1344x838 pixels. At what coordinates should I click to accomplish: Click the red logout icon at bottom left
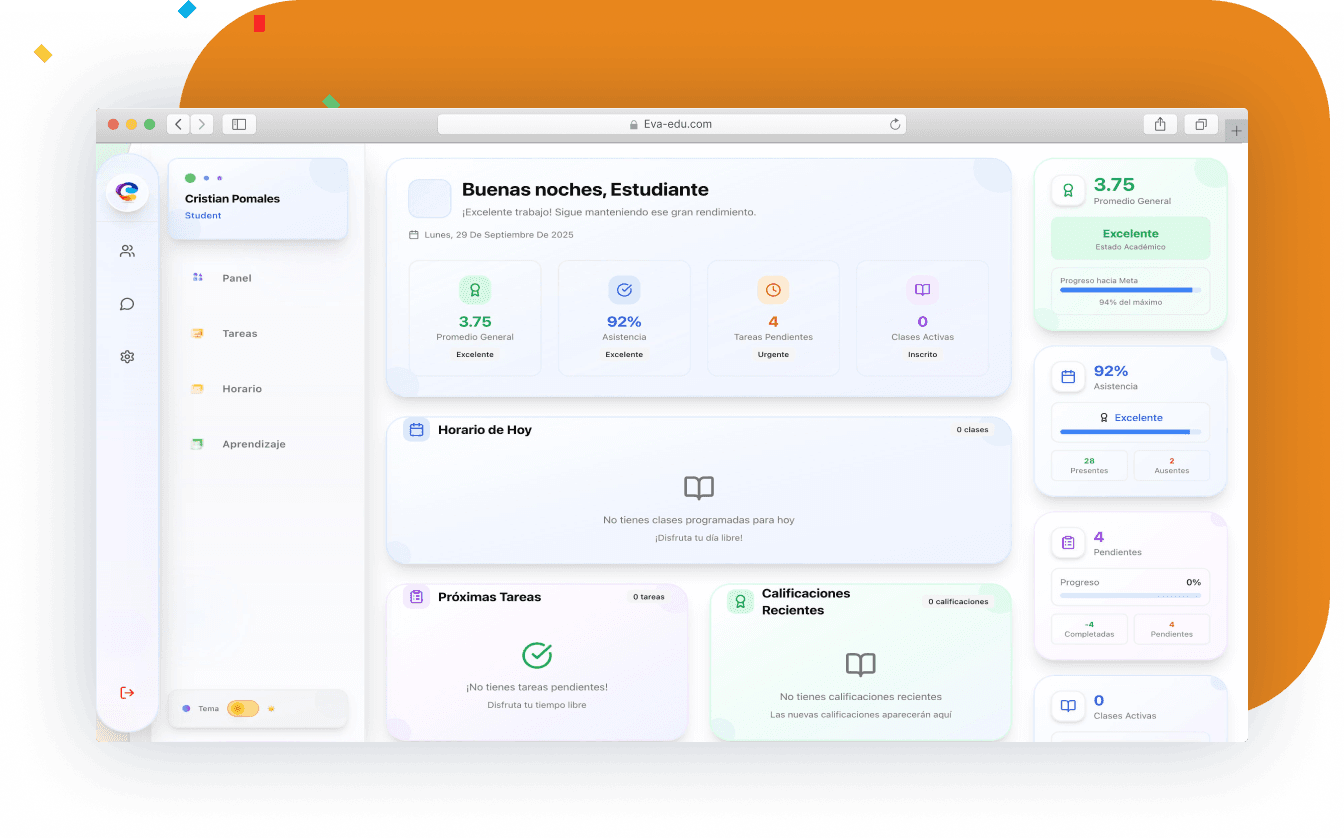pos(127,692)
